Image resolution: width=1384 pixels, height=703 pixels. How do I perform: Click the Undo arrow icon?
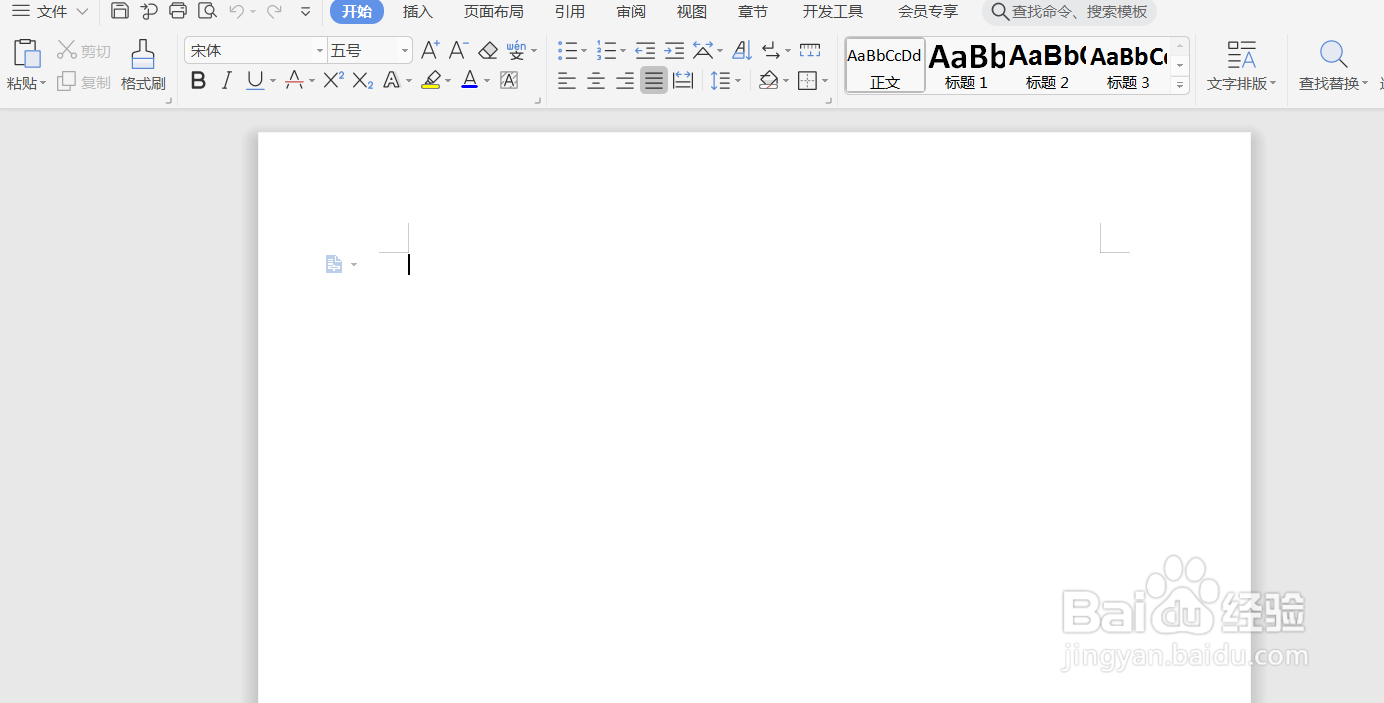[x=236, y=11]
